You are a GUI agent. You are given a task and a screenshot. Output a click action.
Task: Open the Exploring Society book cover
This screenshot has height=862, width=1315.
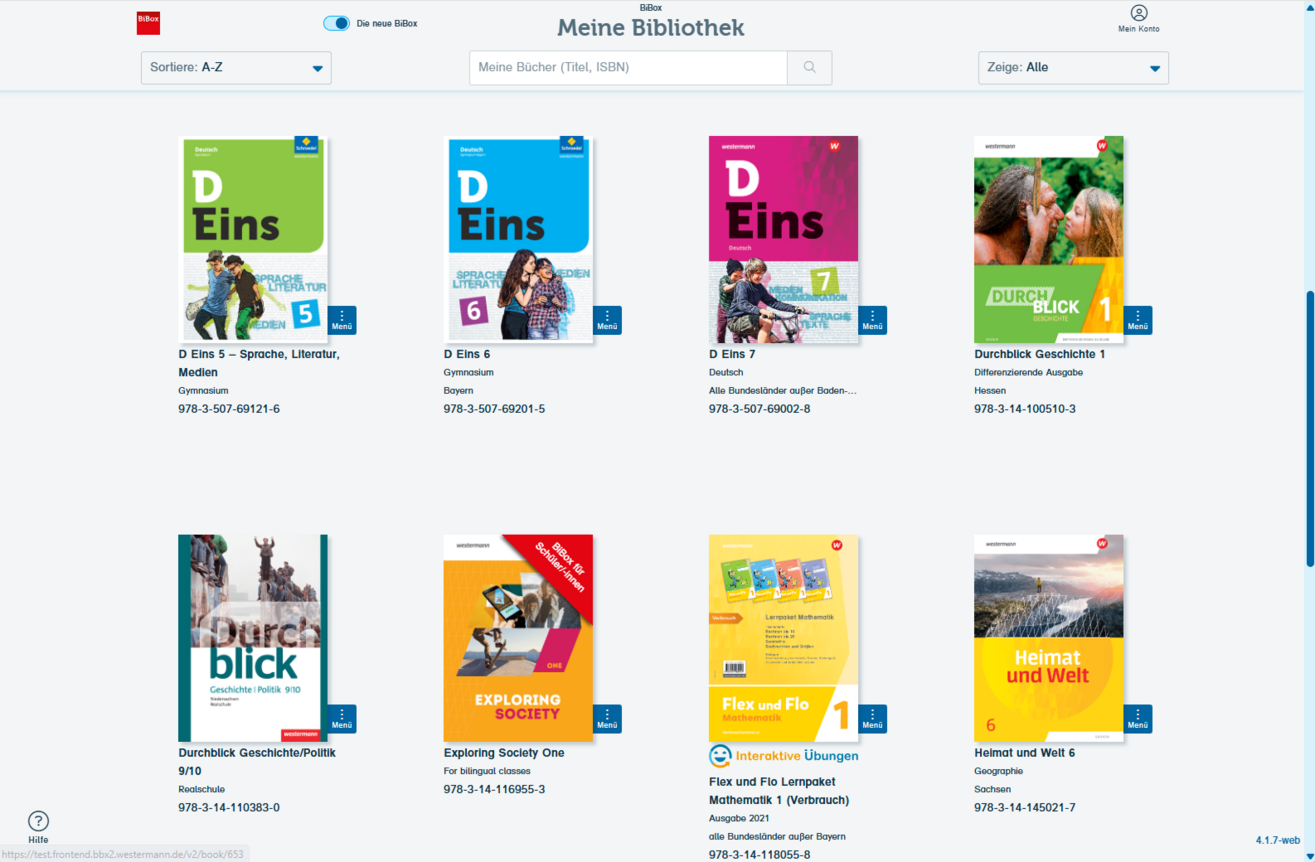(518, 638)
